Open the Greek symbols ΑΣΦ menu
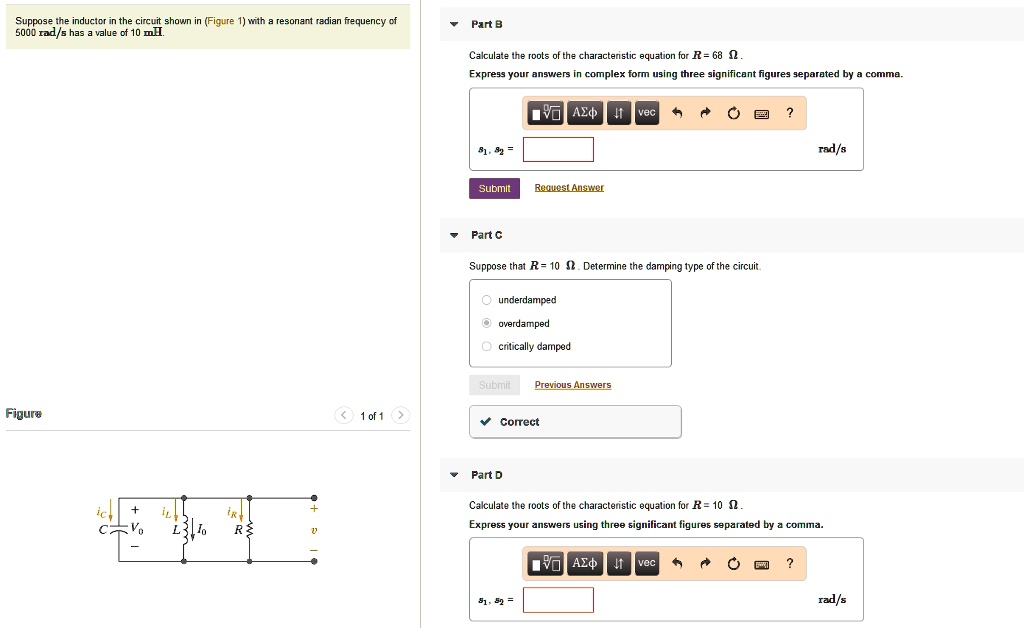Image resolution: width=1024 pixels, height=628 pixels. coord(584,113)
